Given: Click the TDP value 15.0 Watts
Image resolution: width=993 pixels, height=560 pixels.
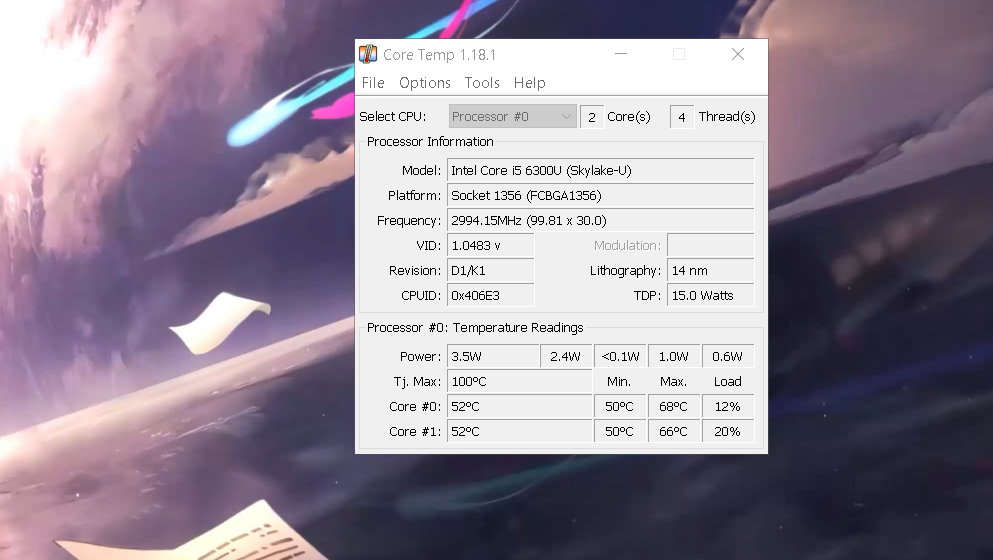Looking at the screenshot, I should click(x=711, y=296).
